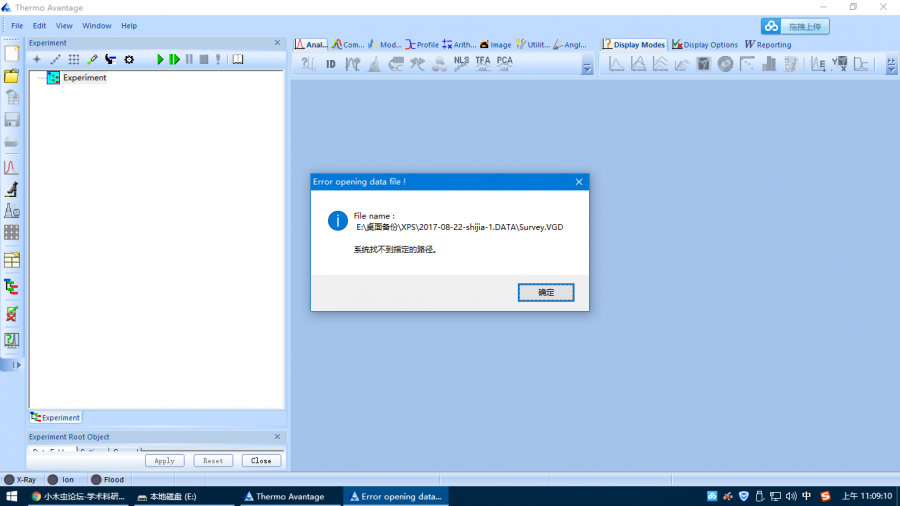
Task: Click the Apply button
Action: (x=164, y=461)
